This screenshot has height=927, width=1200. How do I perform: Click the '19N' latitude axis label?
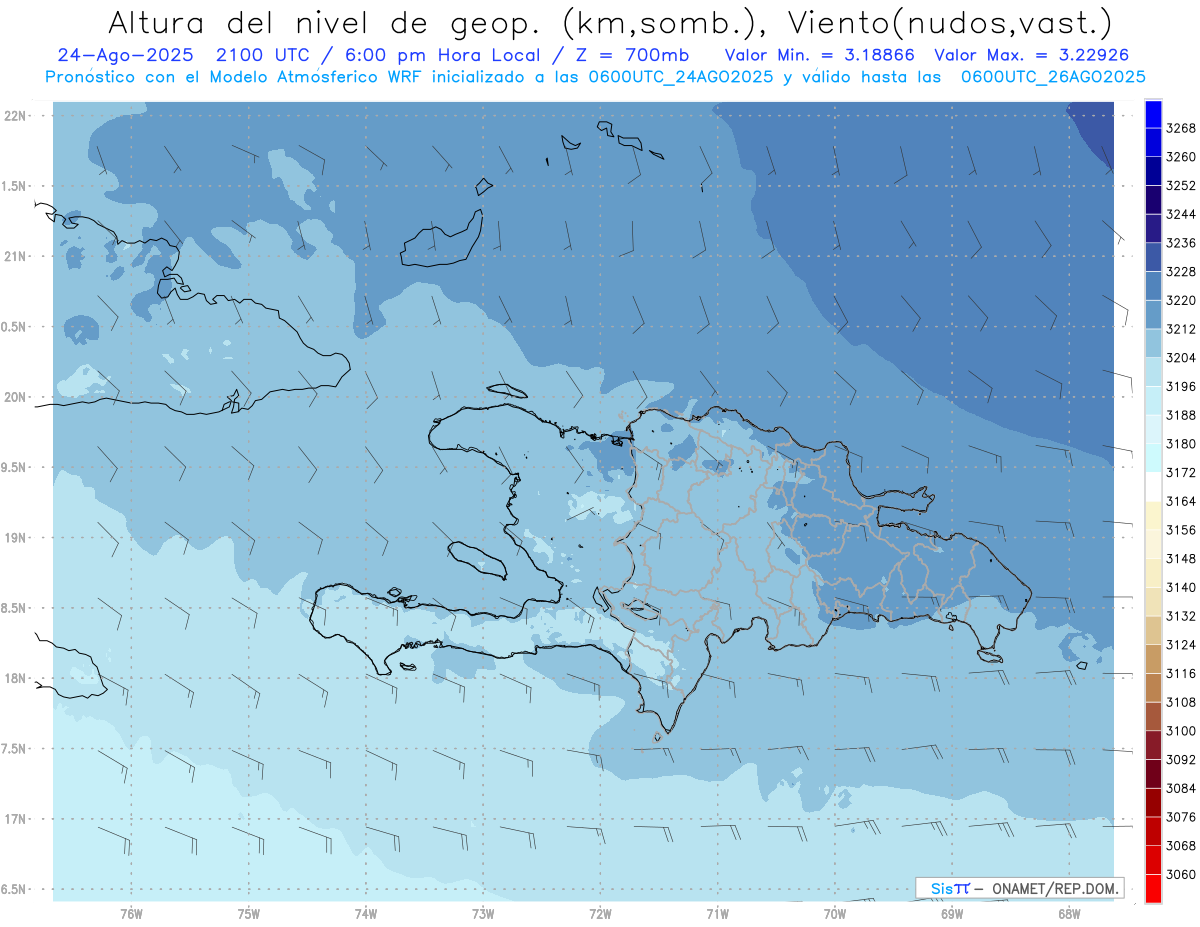point(15,538)
